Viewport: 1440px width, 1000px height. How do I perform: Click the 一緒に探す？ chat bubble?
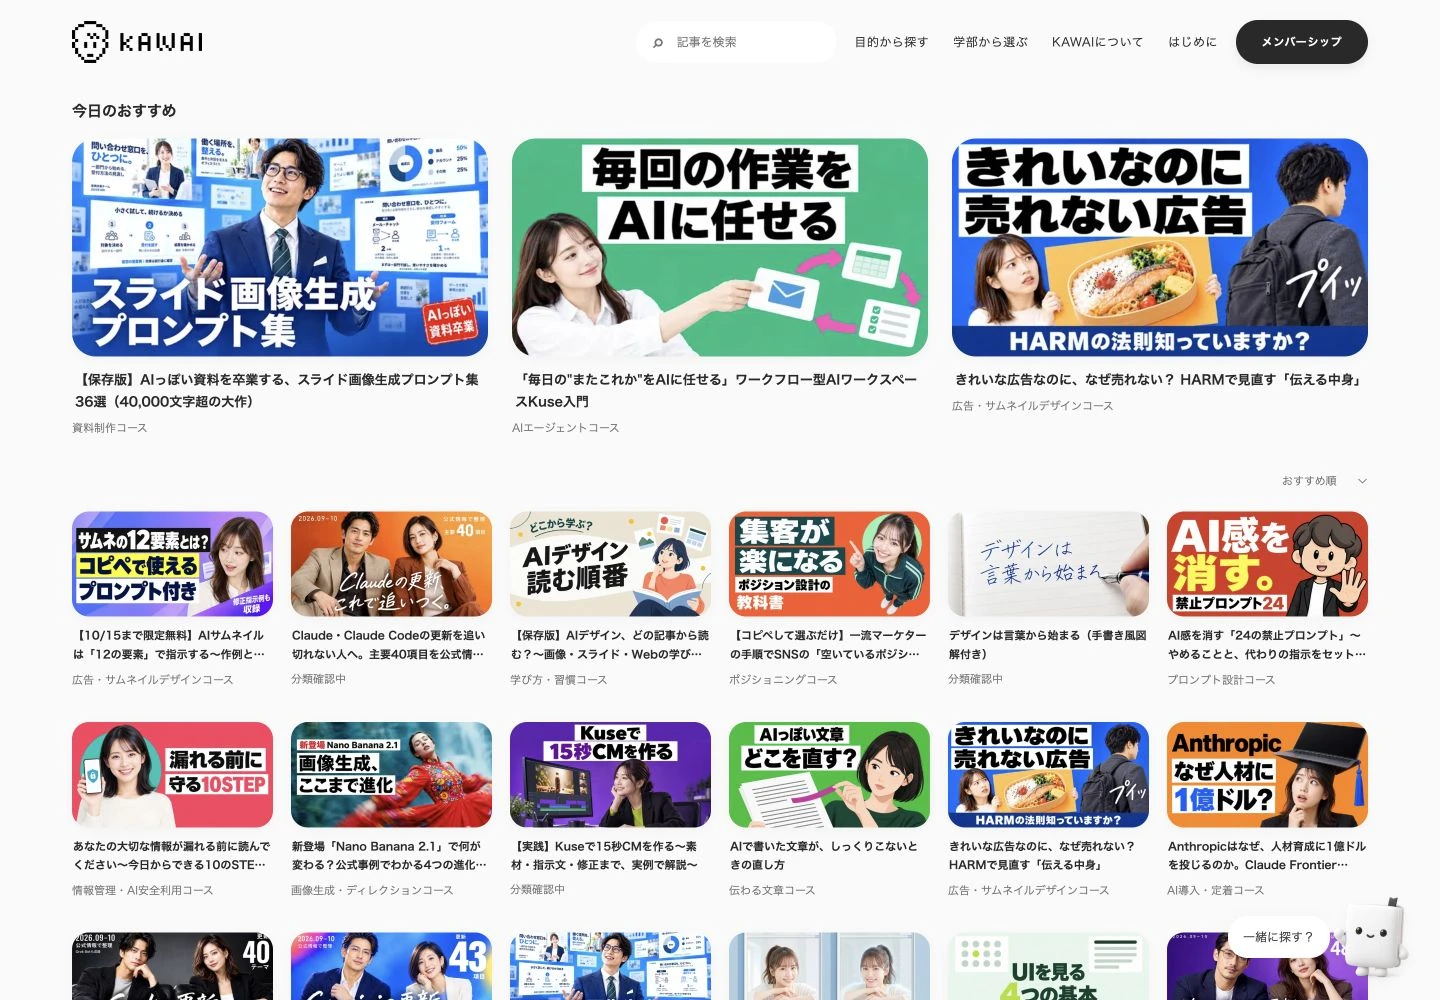[1278, 937]
